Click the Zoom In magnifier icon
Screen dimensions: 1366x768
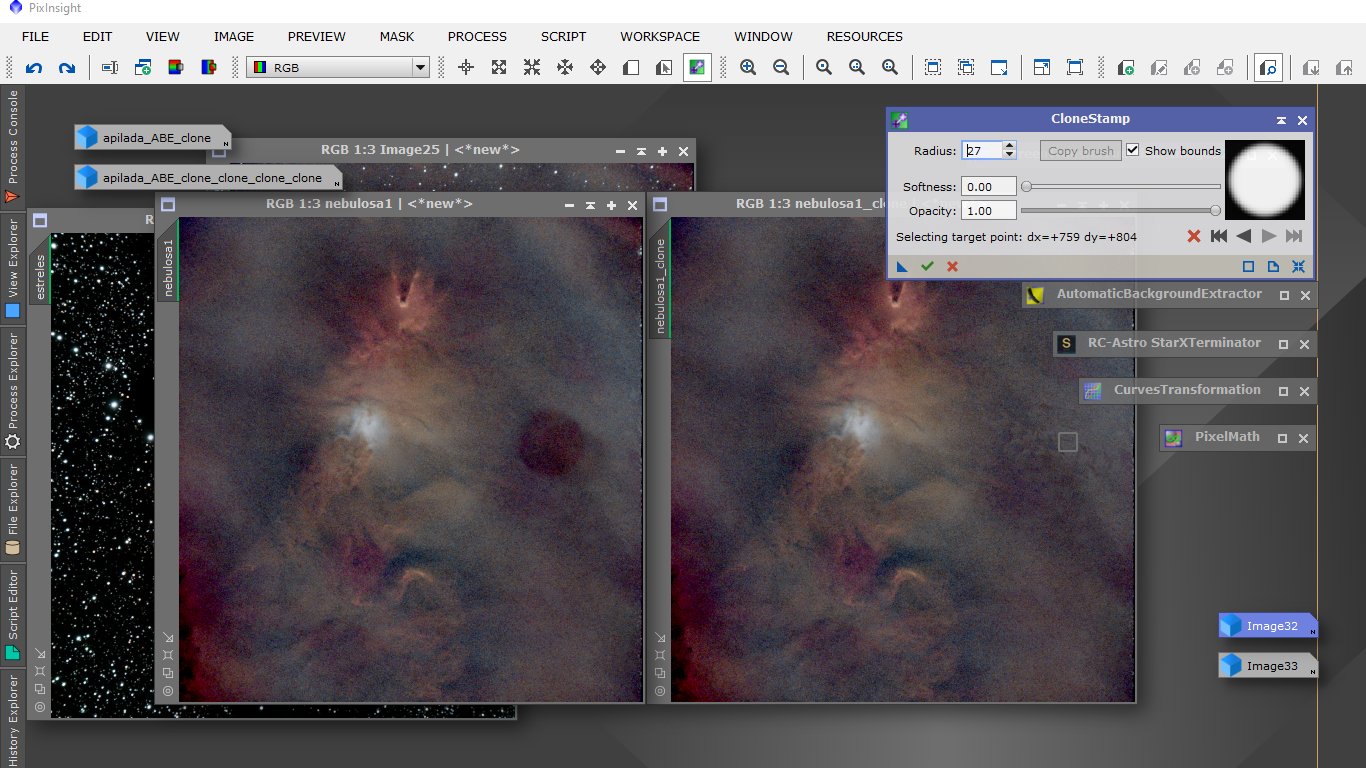748,68
